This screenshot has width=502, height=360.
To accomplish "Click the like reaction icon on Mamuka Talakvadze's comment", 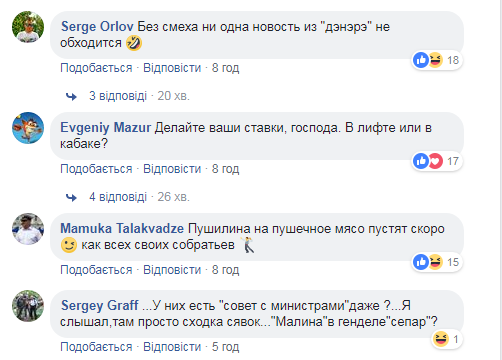I will pos(421,262).
